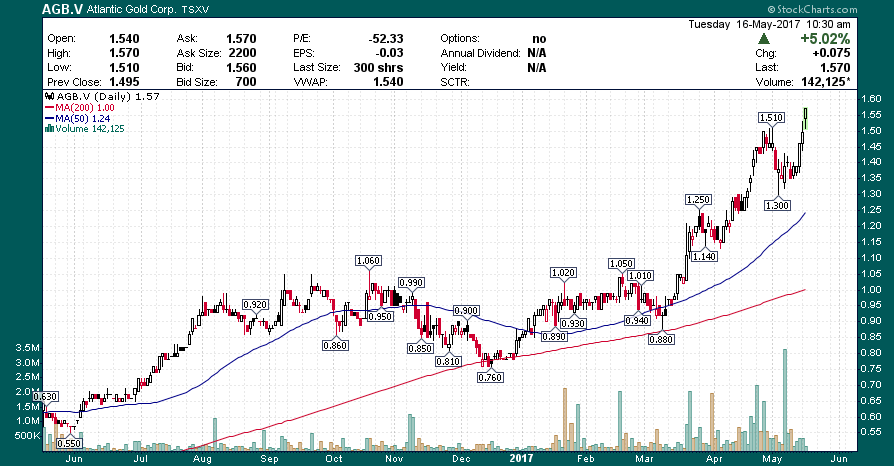Click the Bid Size value 700

click(246, 82)
